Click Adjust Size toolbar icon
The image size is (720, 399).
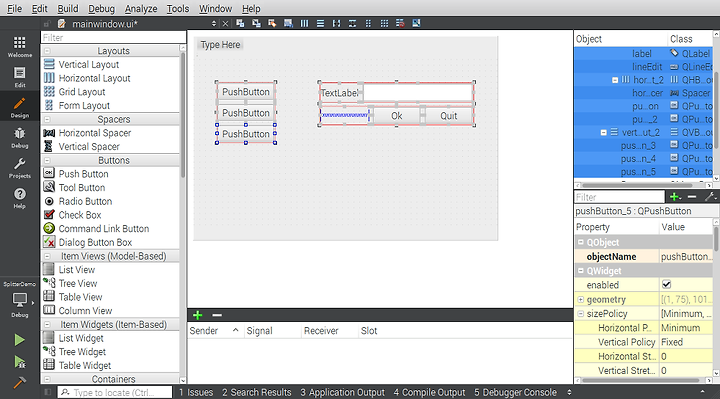point(416,23)
